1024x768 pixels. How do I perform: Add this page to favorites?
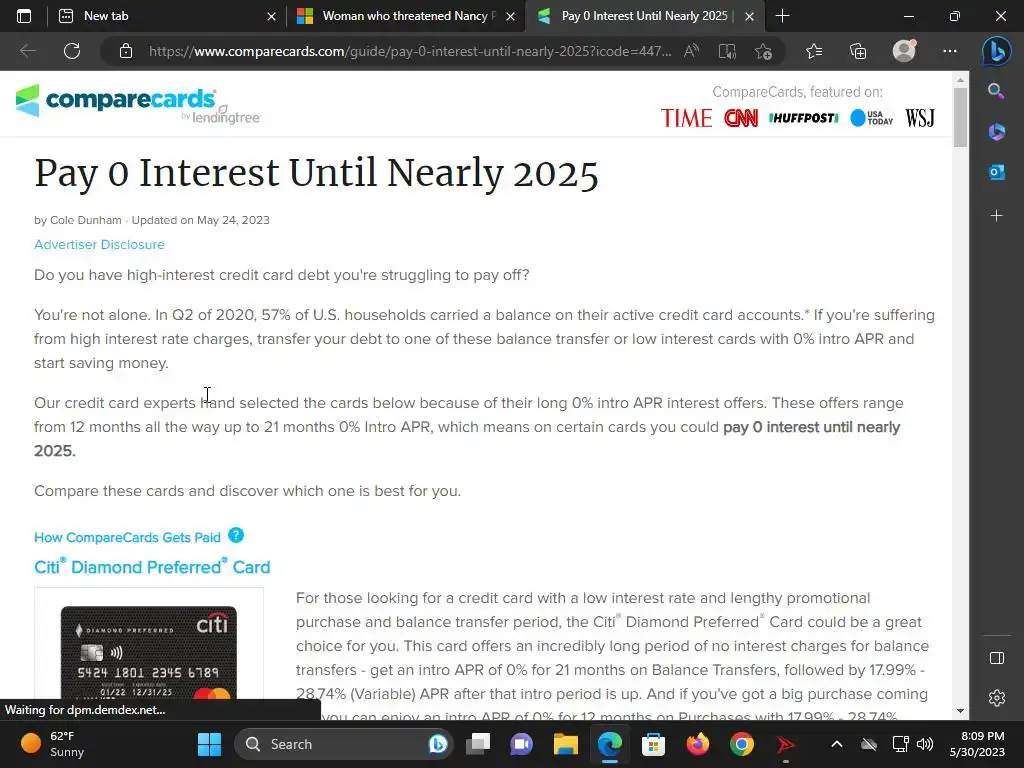point(763,51)
